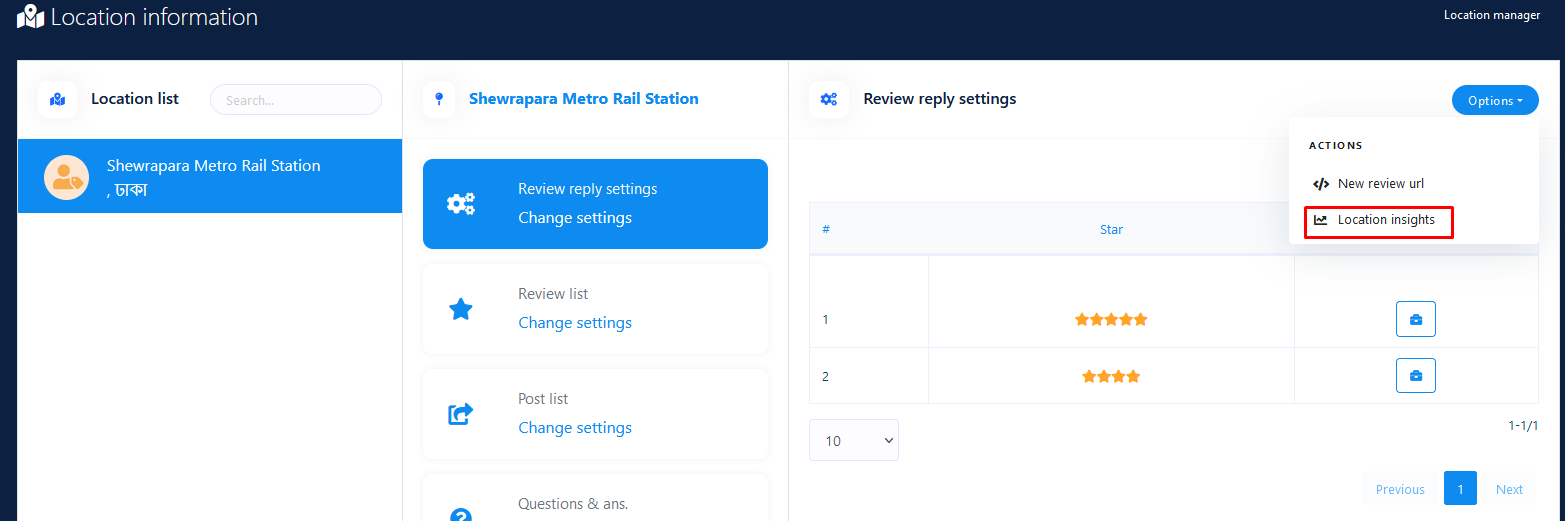Click the gears icon in Review reply settings header
Screen dimensions: 1565x521
[x=828, y=99]
